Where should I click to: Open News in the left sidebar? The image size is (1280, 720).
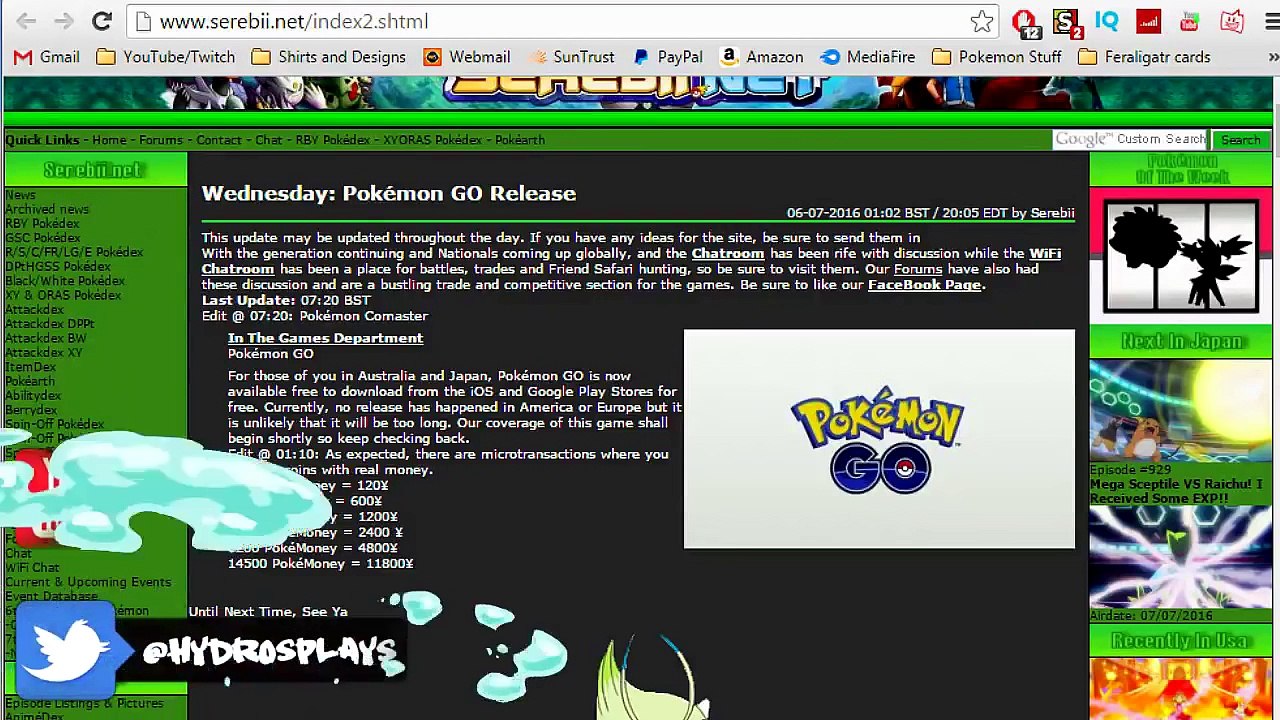click(x=20, y=195)
